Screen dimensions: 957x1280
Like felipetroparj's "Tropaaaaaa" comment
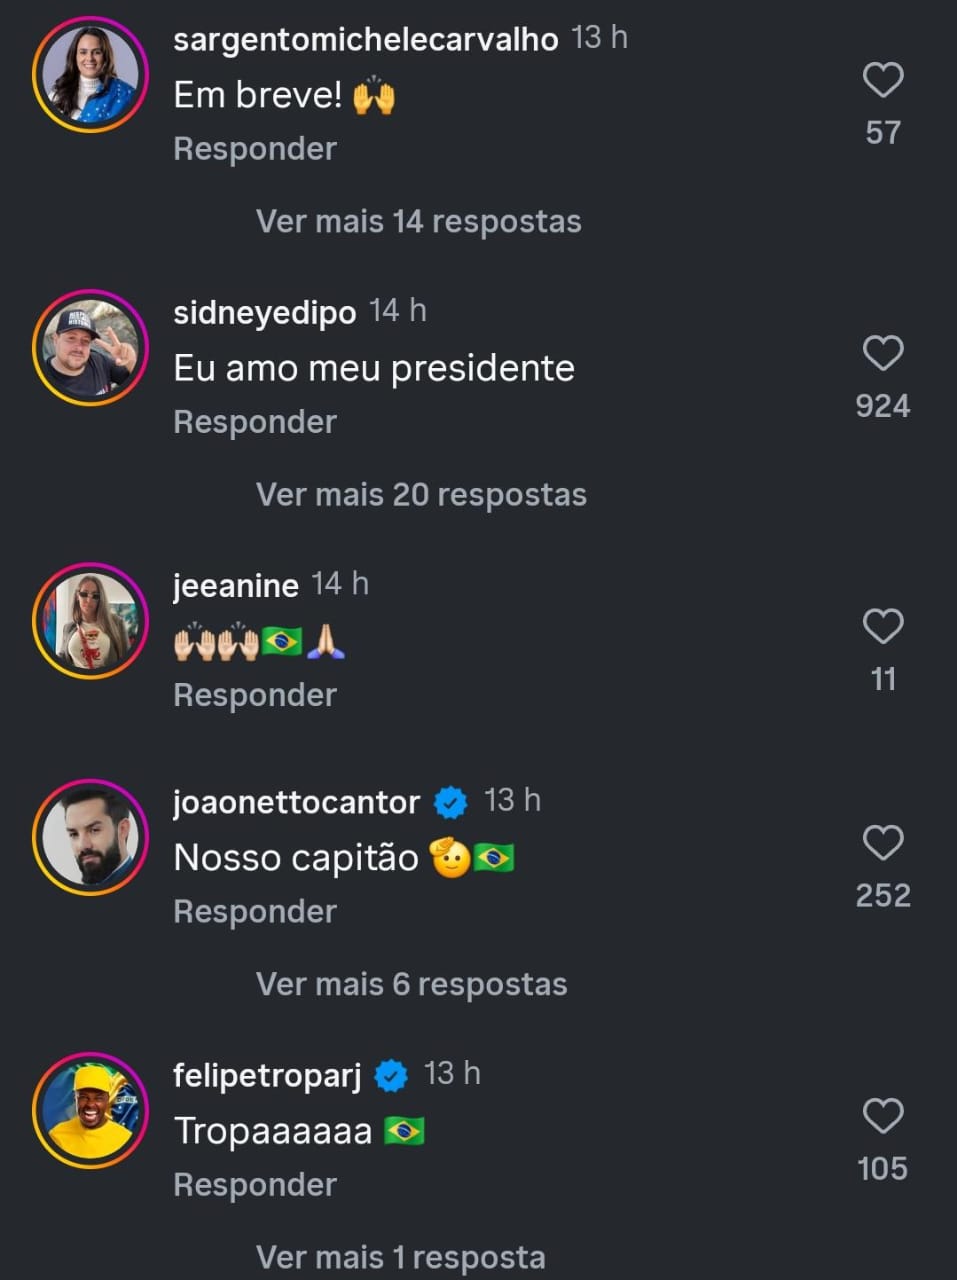click(882, 1116)
